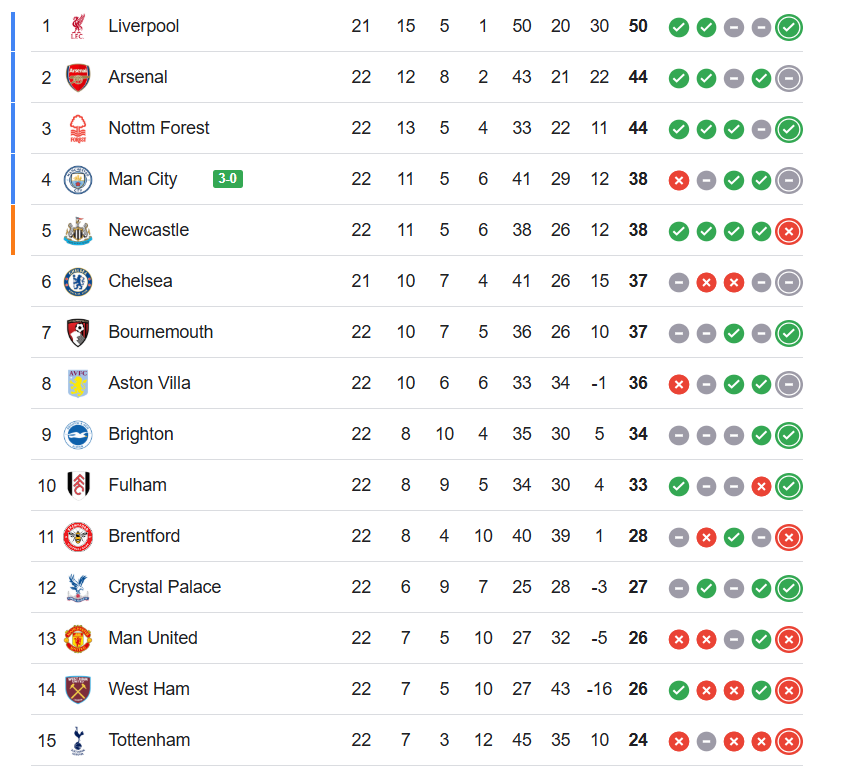The height and width of the screenshot is (771, 850).
Task: Click Man City's first red loss indicator
Action: point(679,180)
